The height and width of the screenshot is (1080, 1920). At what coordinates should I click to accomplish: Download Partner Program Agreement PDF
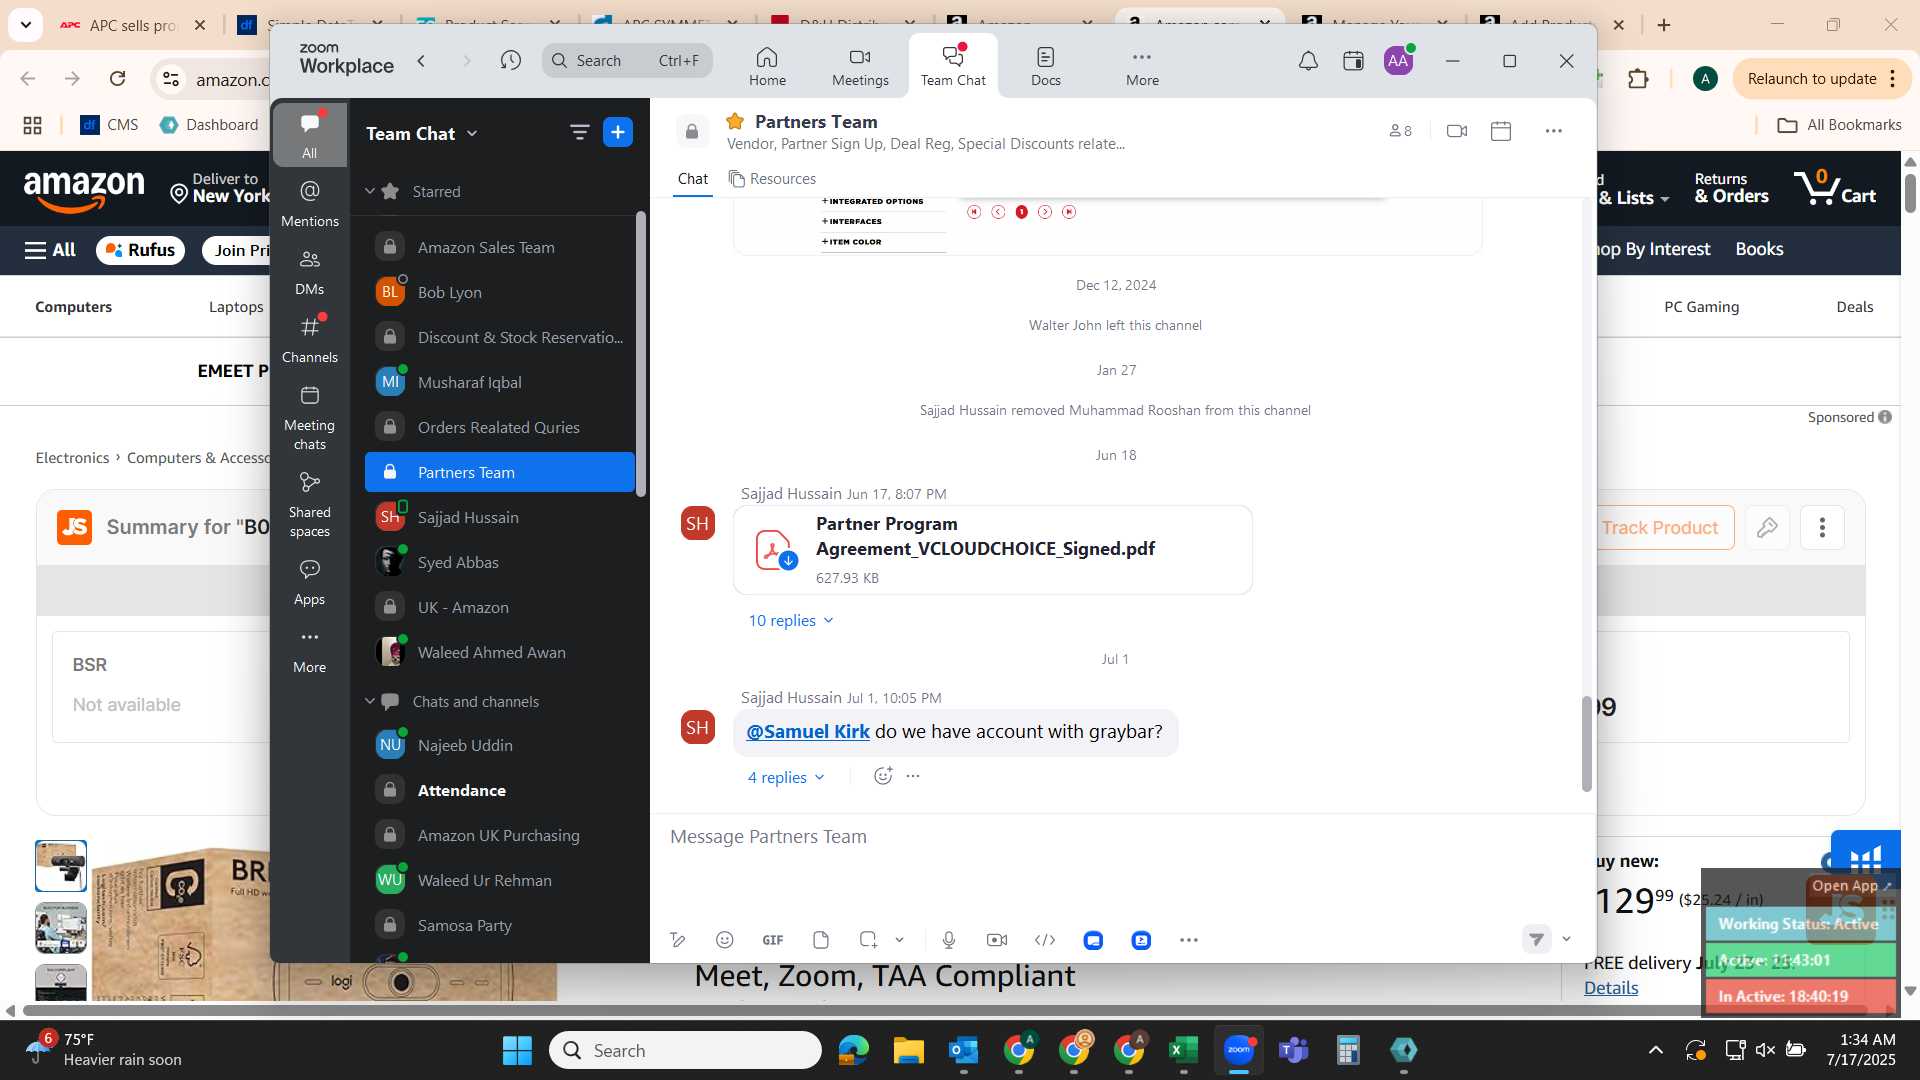(788, 561)
